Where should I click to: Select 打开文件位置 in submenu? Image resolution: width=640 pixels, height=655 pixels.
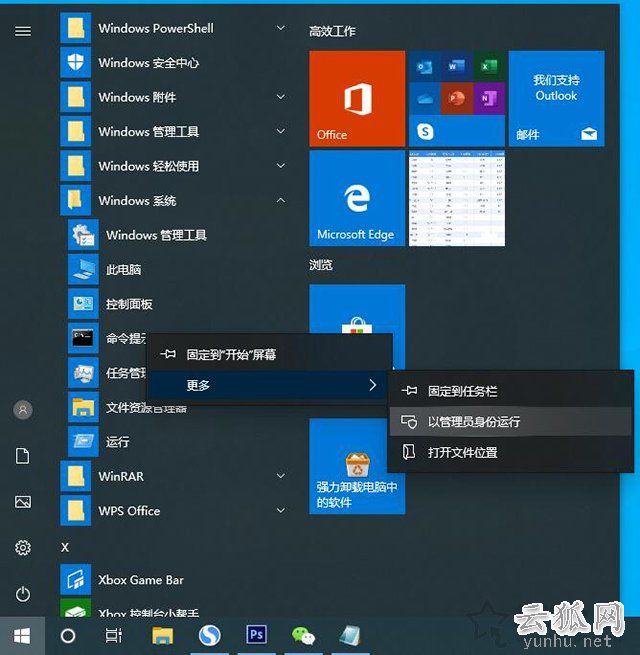coord(510,452)
